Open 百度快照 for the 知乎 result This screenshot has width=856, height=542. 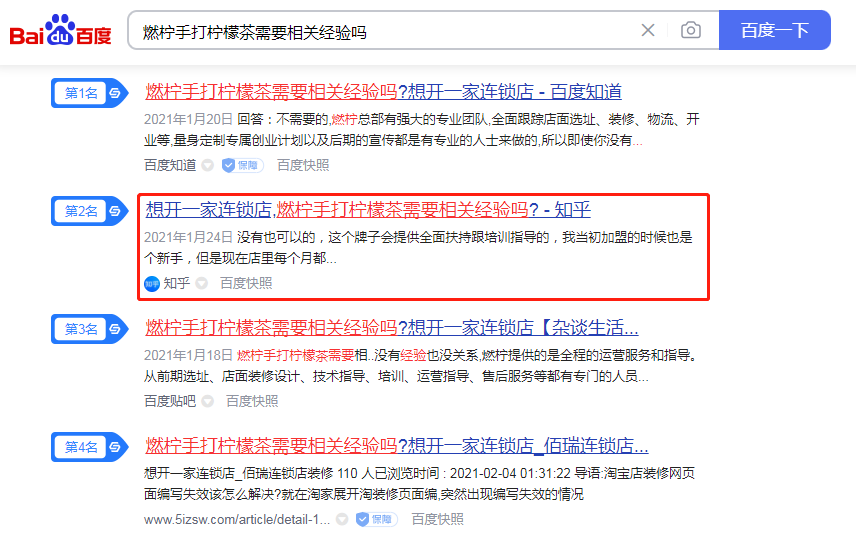coord(246,283)
